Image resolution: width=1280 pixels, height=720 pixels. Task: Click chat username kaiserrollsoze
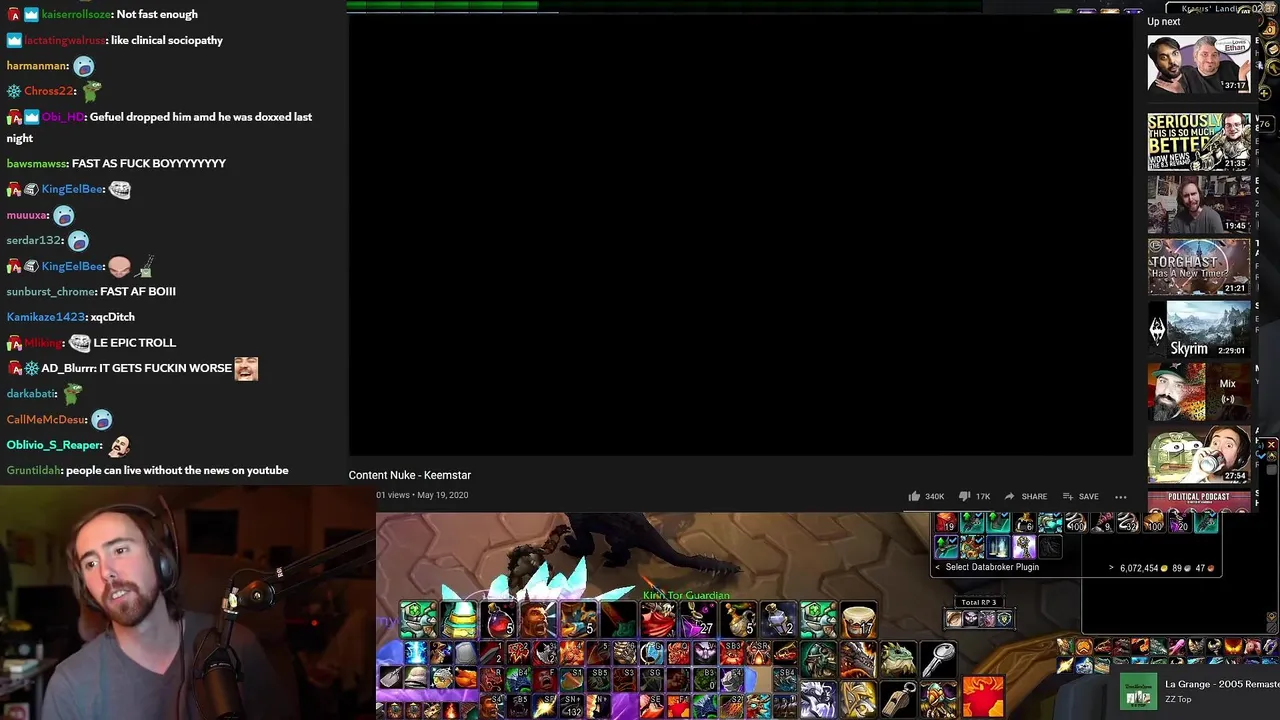click(x=77, y=14)
